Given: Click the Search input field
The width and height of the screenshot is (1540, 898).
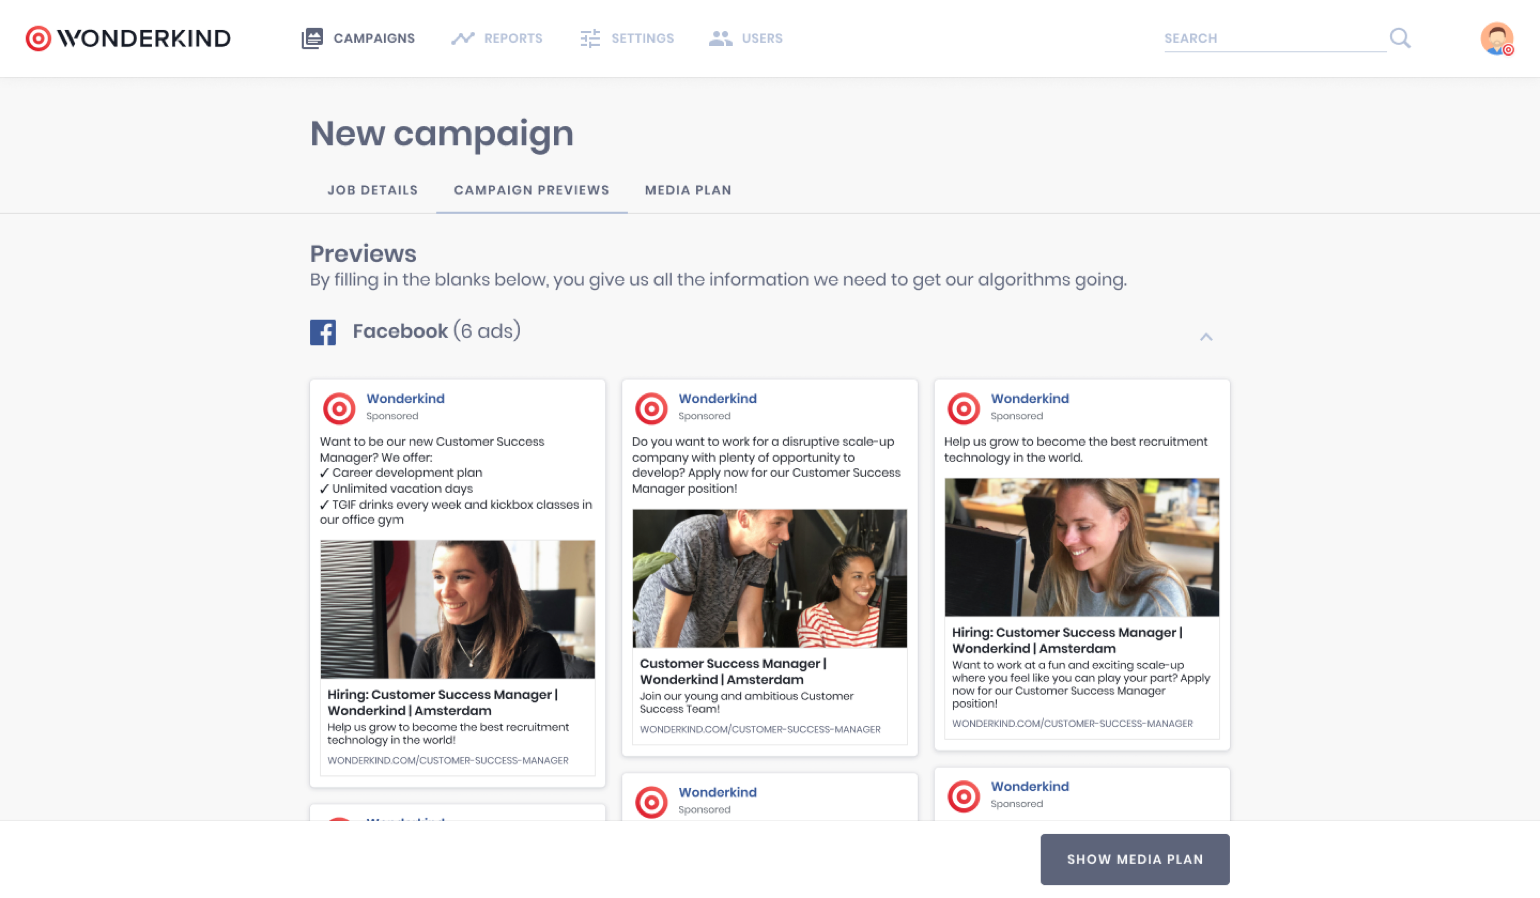Looking at the screenshot, I should pos(1275,38).
